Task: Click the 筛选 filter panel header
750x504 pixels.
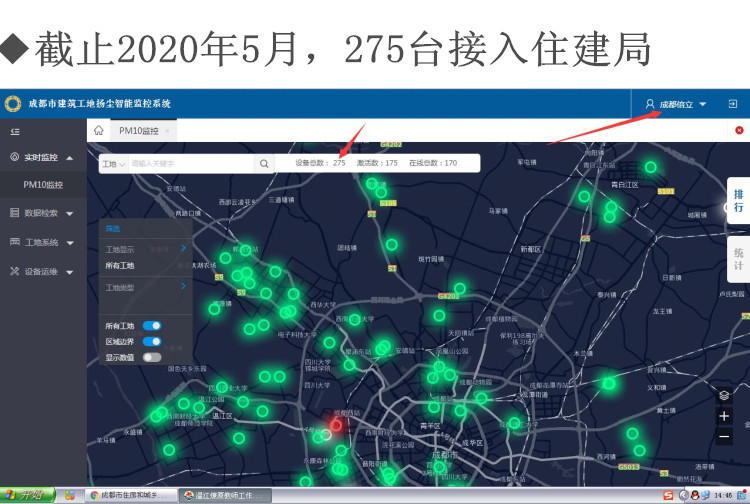Action: (x=113, y=229)
